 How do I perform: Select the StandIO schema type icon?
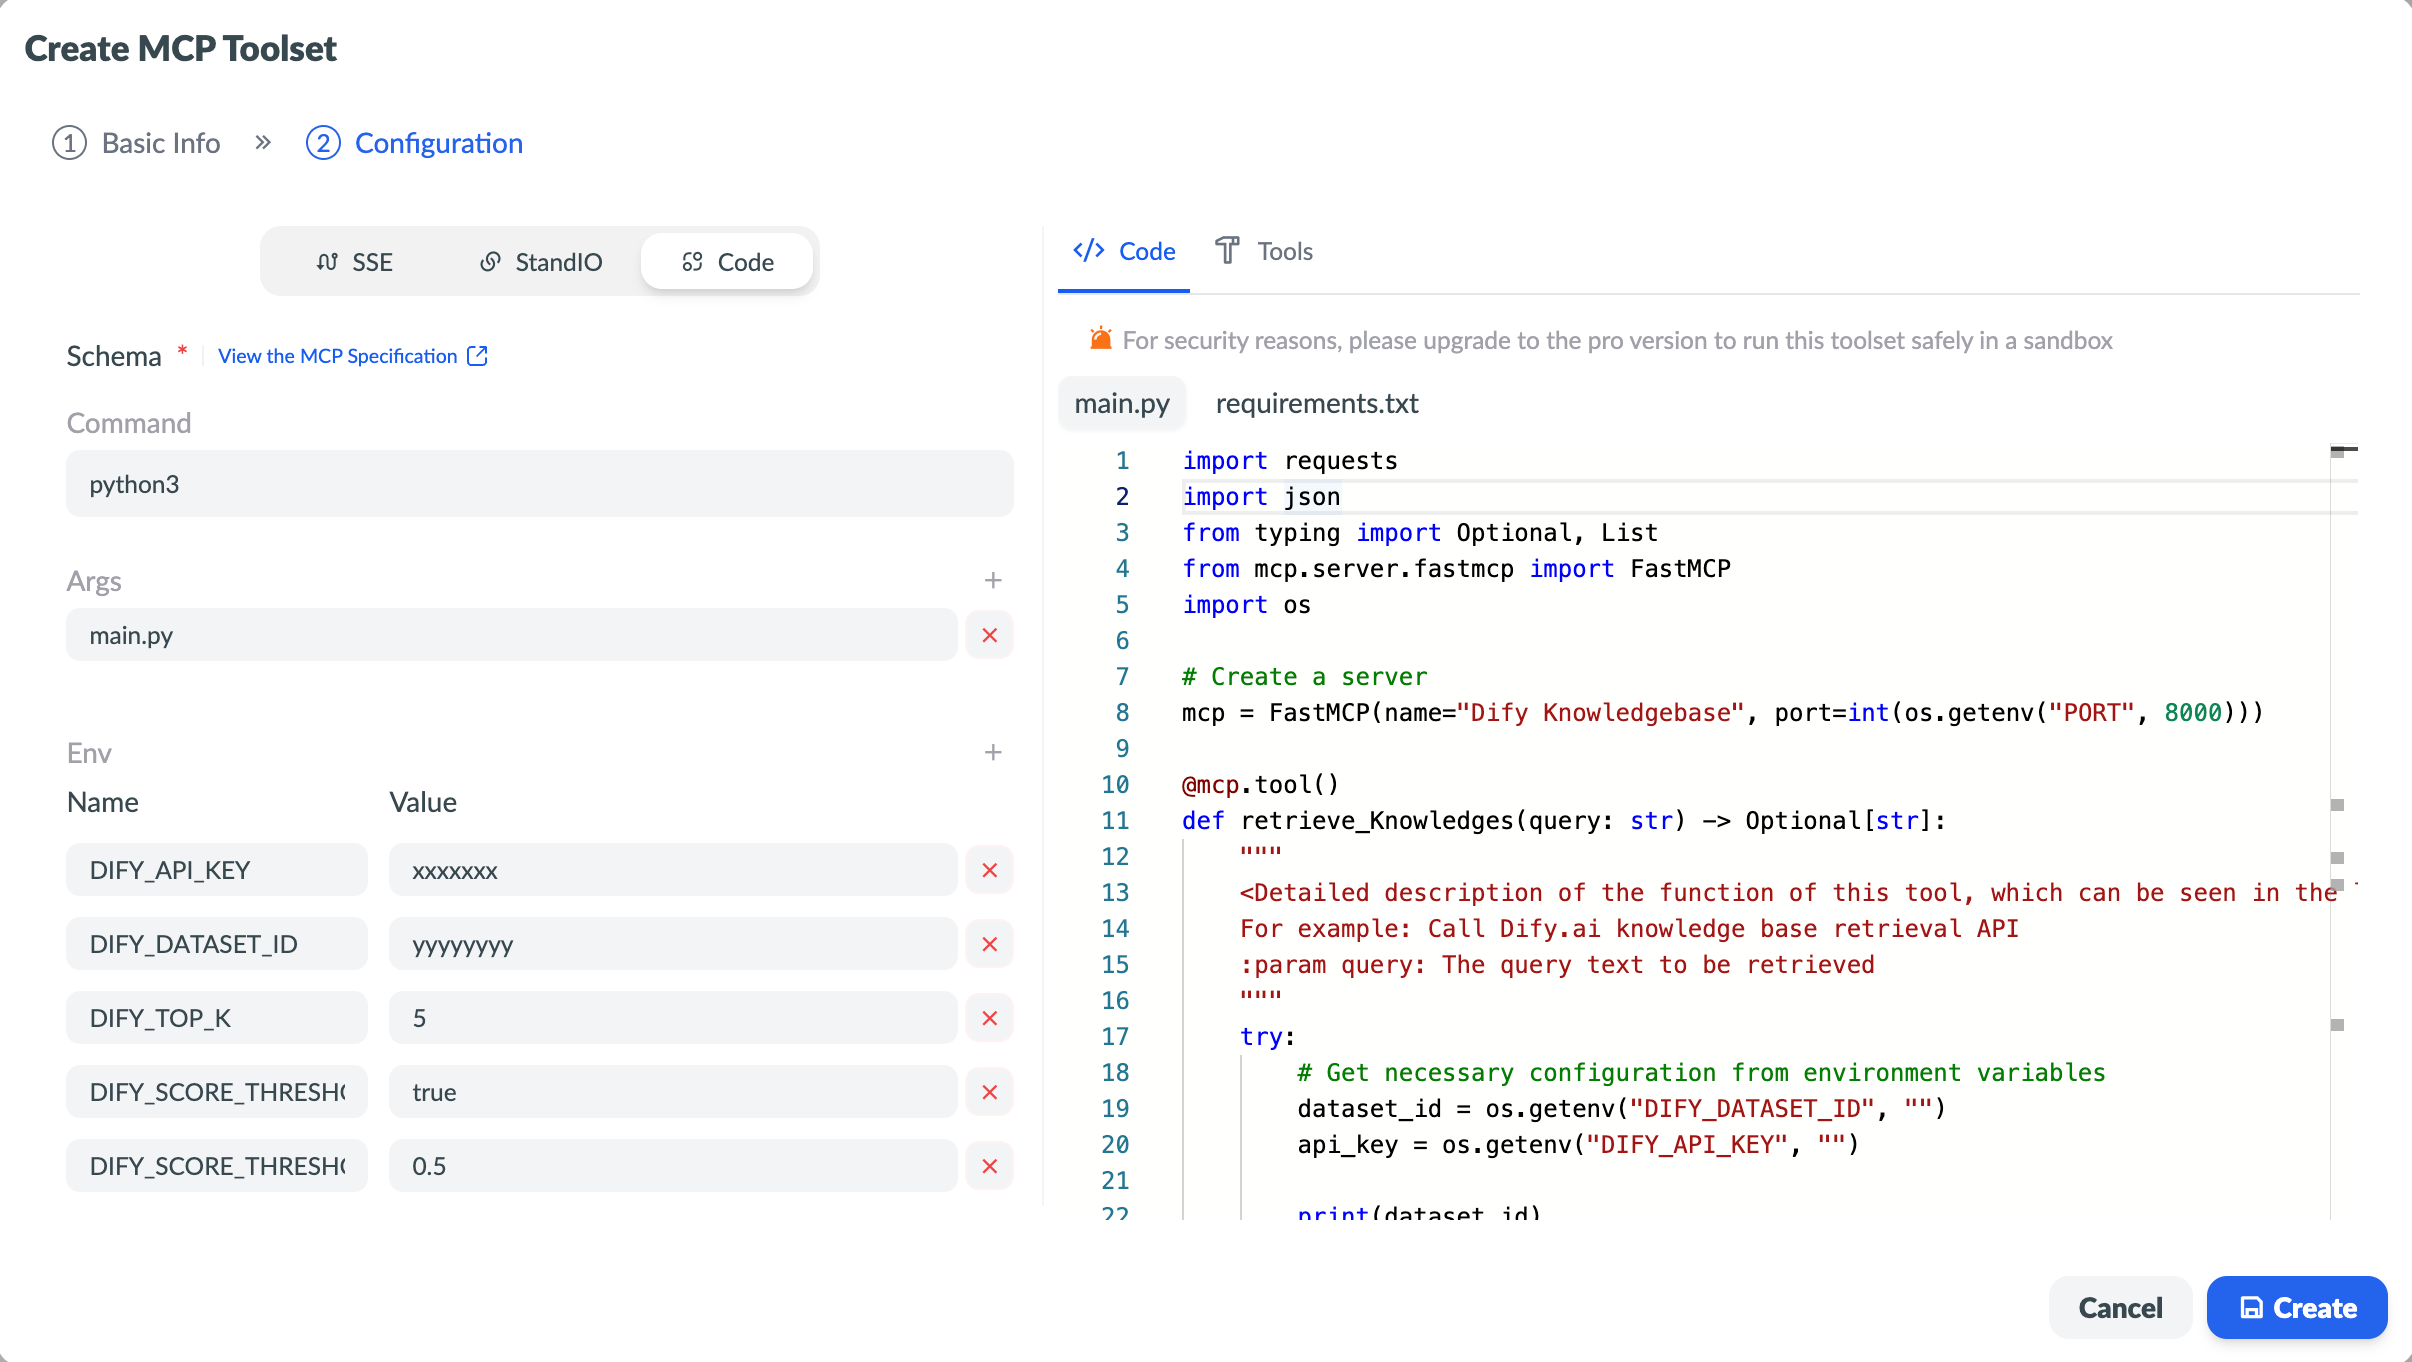tap(491, 261)
